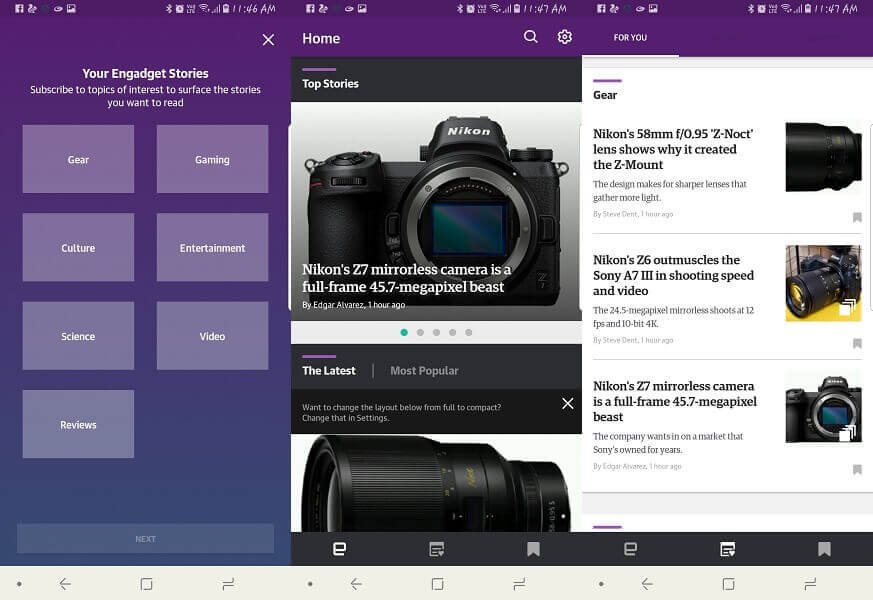Image resolution: width=873 pixels, height=600 pixels.
Task: Tap Android home button under Home screen
Action: 438,584
